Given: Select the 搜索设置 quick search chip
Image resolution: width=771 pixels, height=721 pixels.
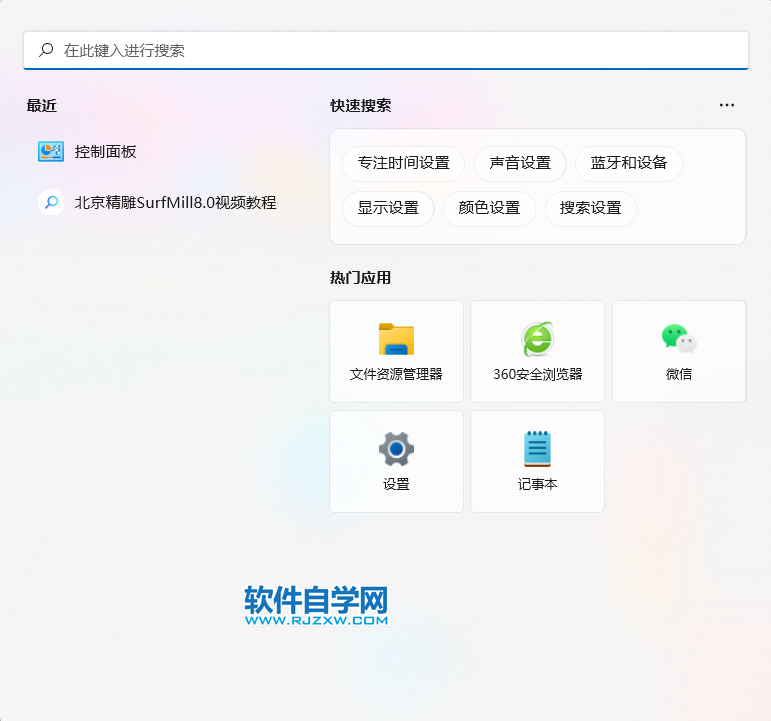Looking at the screenshot, I should pyautogui.click(x=590, y=208).
